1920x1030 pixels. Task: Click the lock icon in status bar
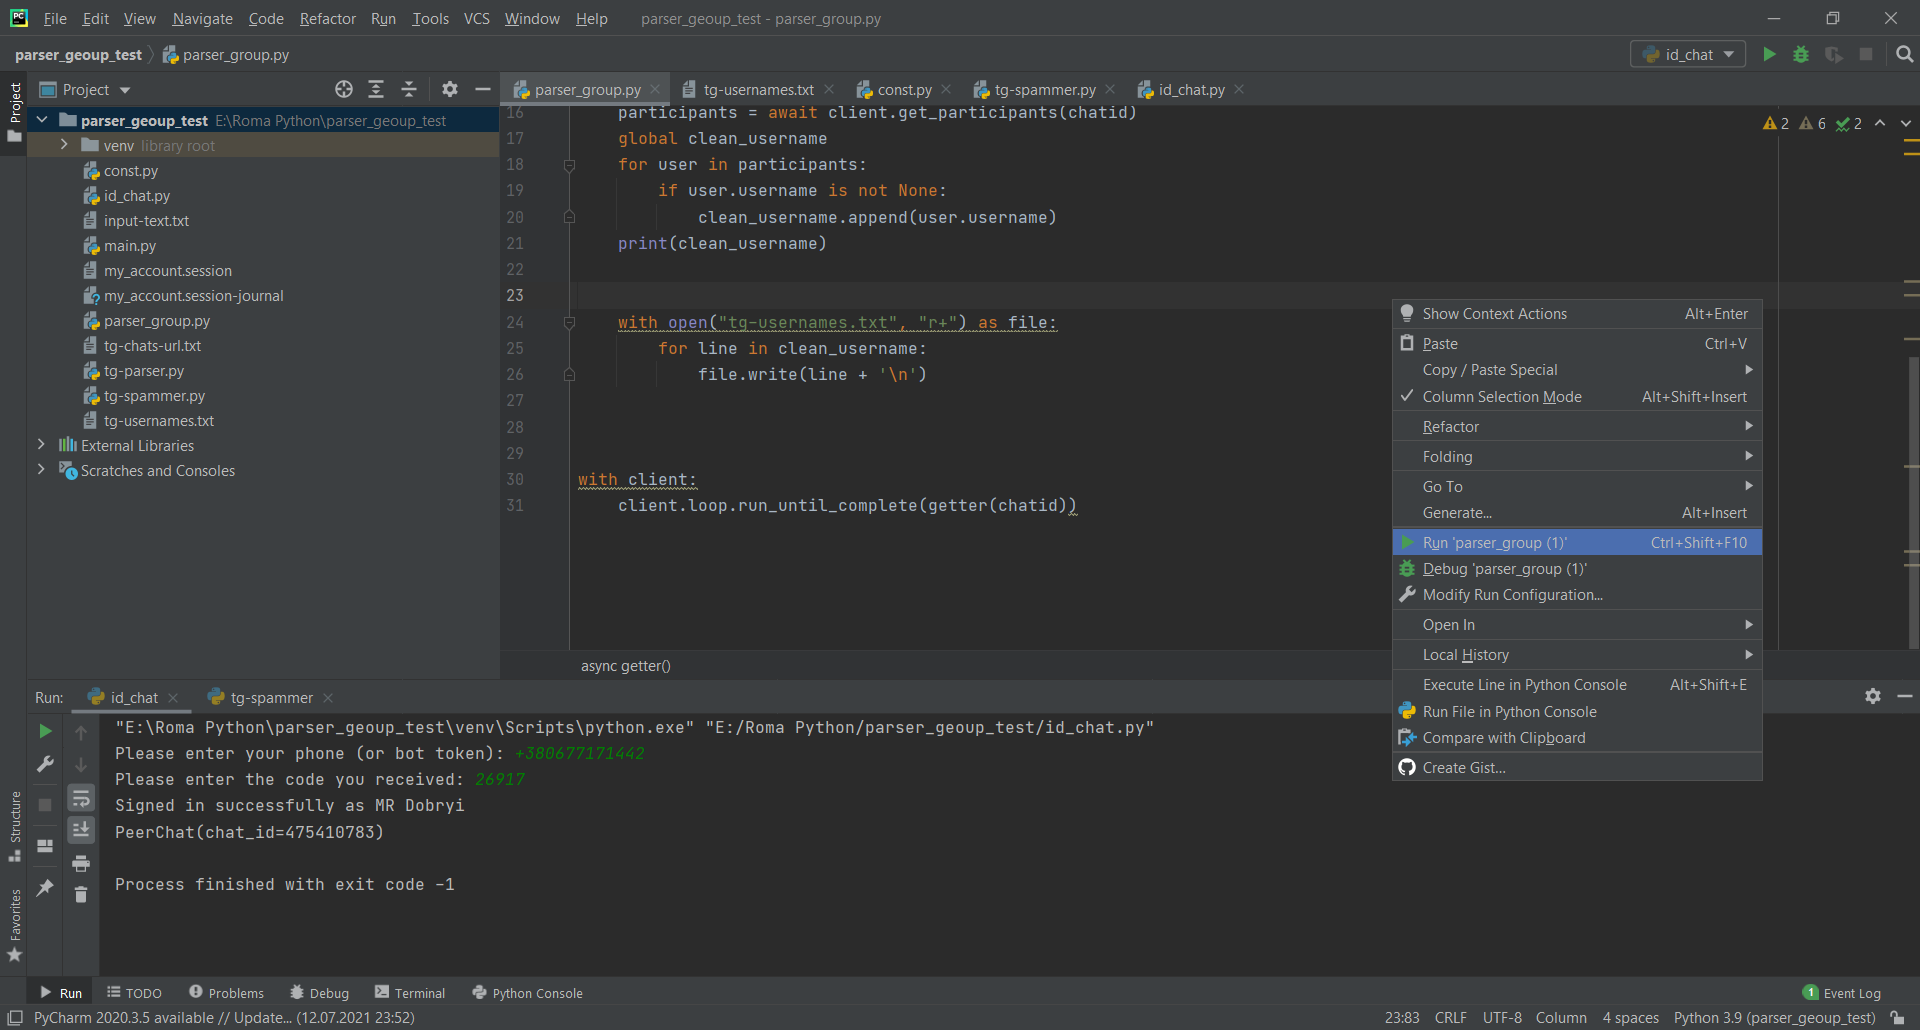click(x=1897, y=1018)
